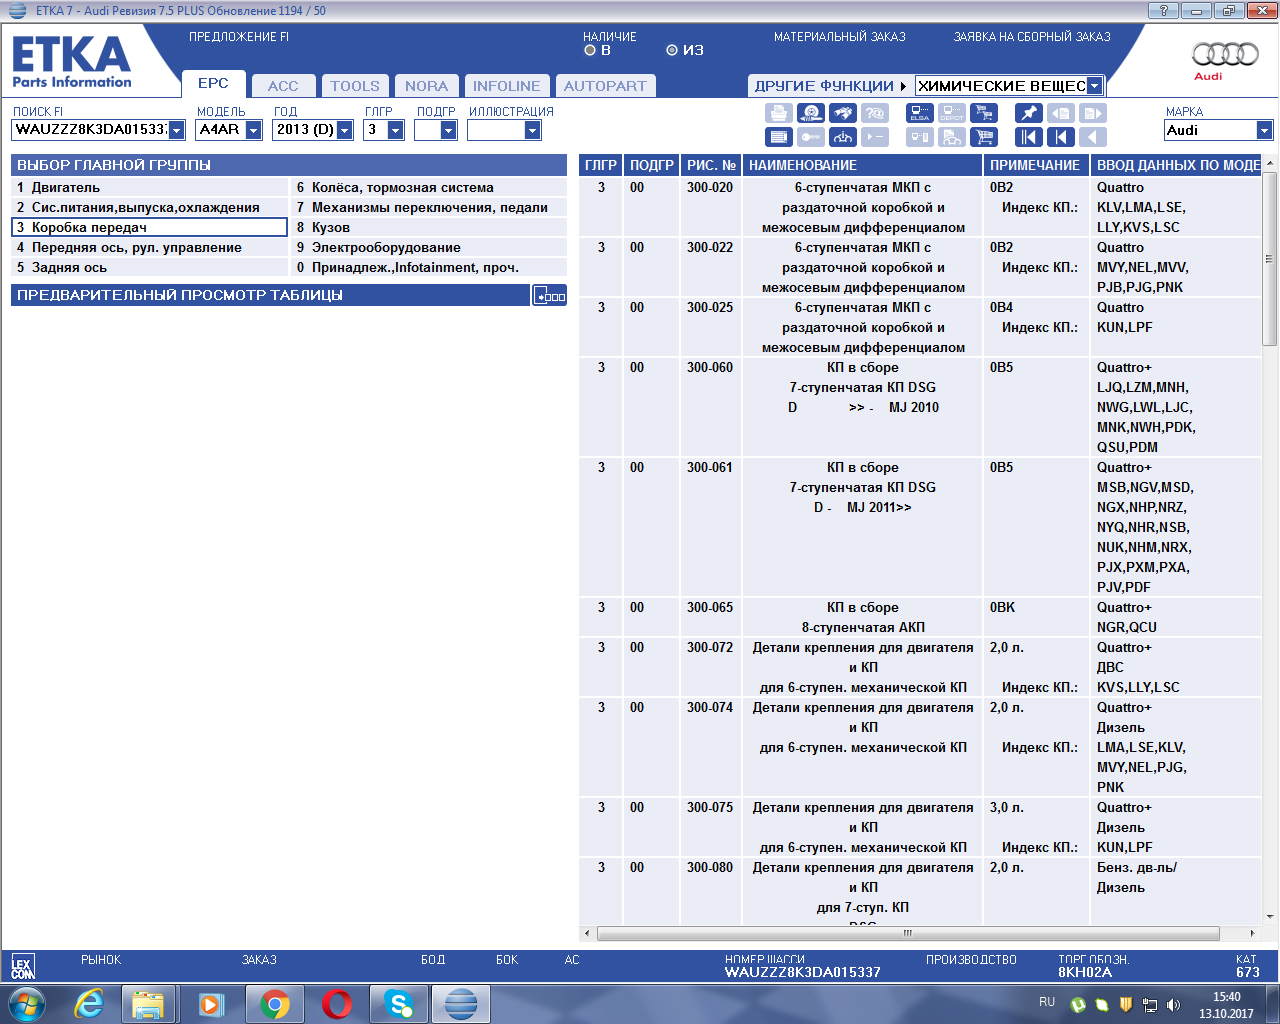
Task: Open the ELSA link icon
Action: point(919,113)
